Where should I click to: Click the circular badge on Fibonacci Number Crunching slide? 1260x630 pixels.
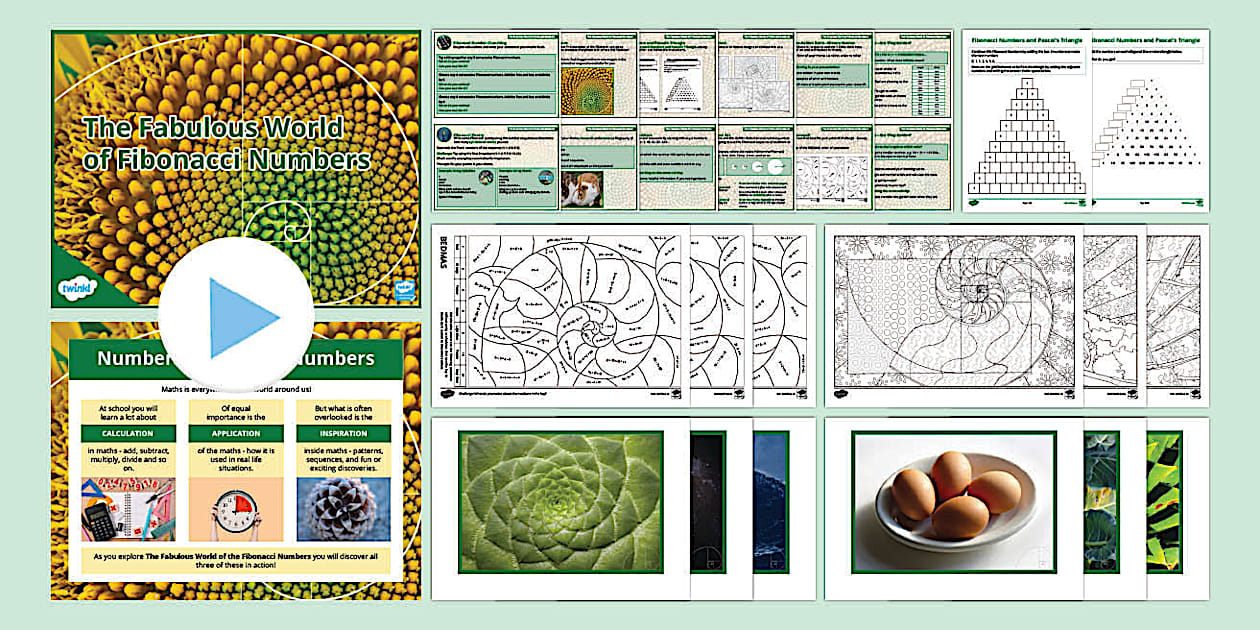point(444,41)
